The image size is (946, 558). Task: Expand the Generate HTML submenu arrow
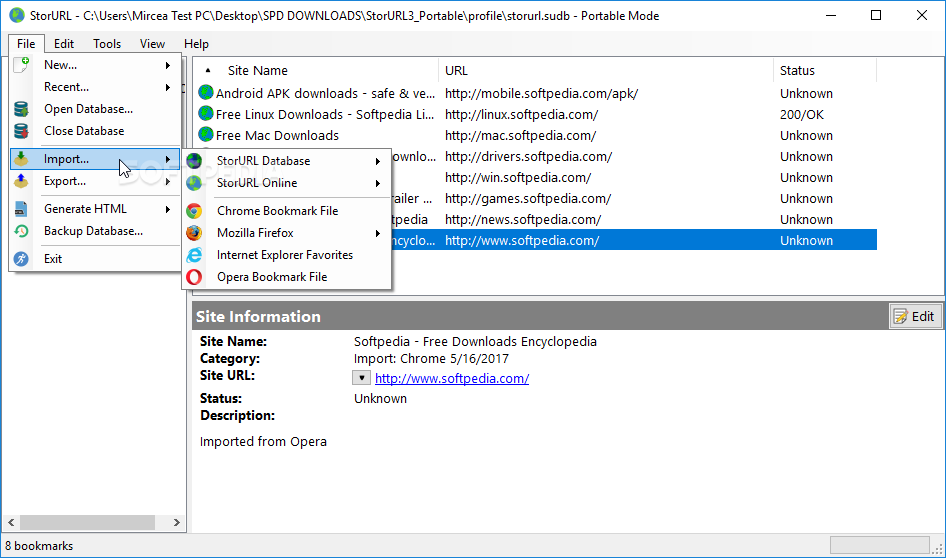(x=168, y=209)
